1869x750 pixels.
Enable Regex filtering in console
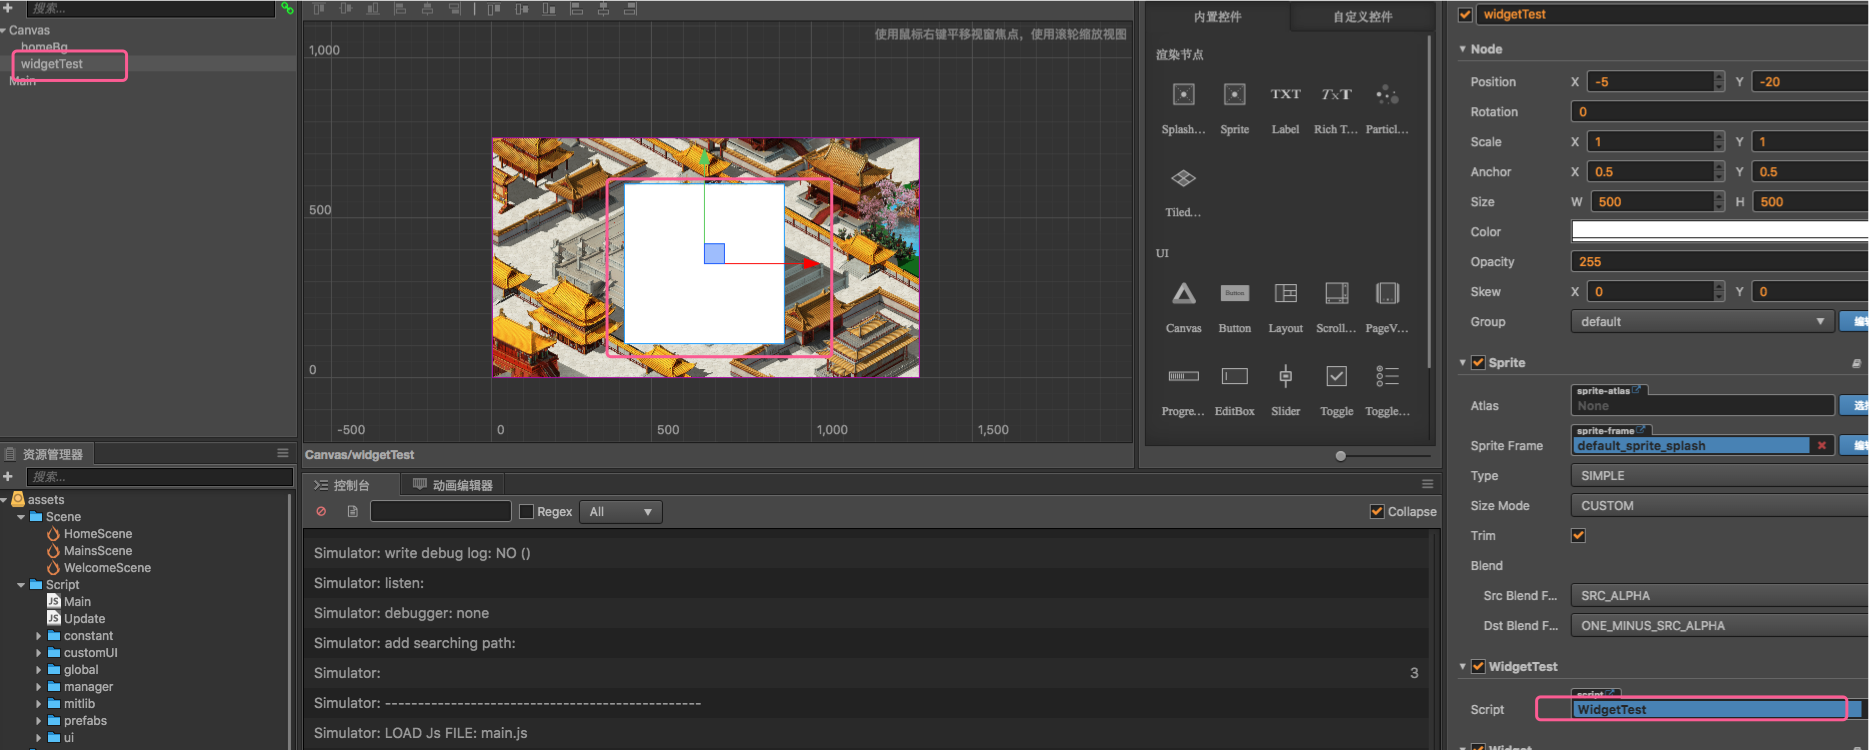pos(526,512)
